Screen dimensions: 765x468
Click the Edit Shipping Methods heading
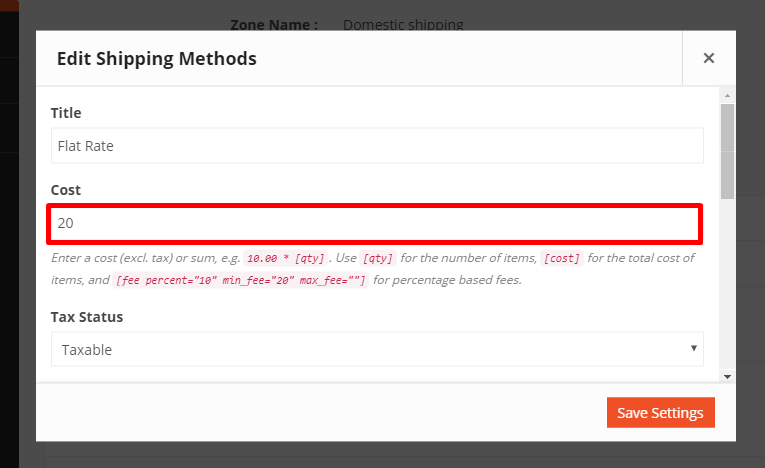157,59
